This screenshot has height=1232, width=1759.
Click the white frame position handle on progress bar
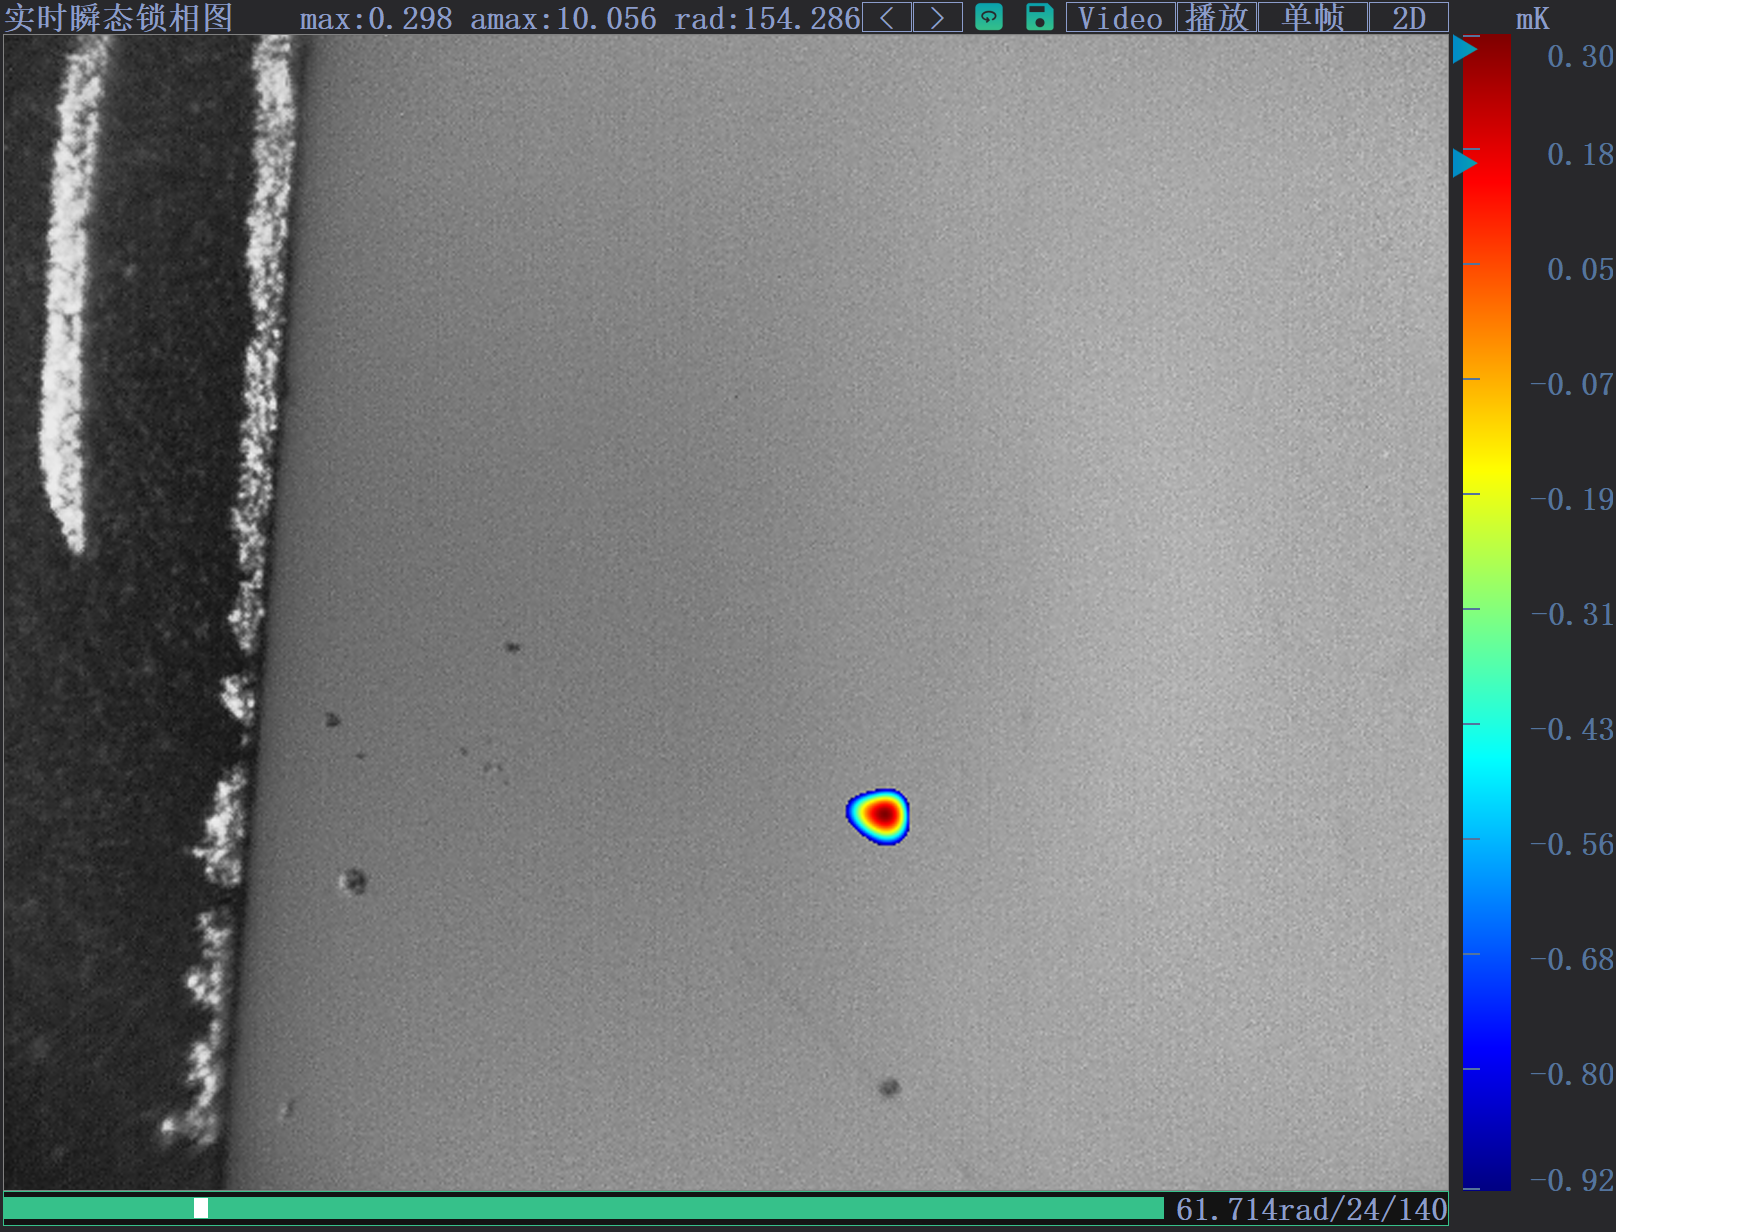[x=201, y=1208]
